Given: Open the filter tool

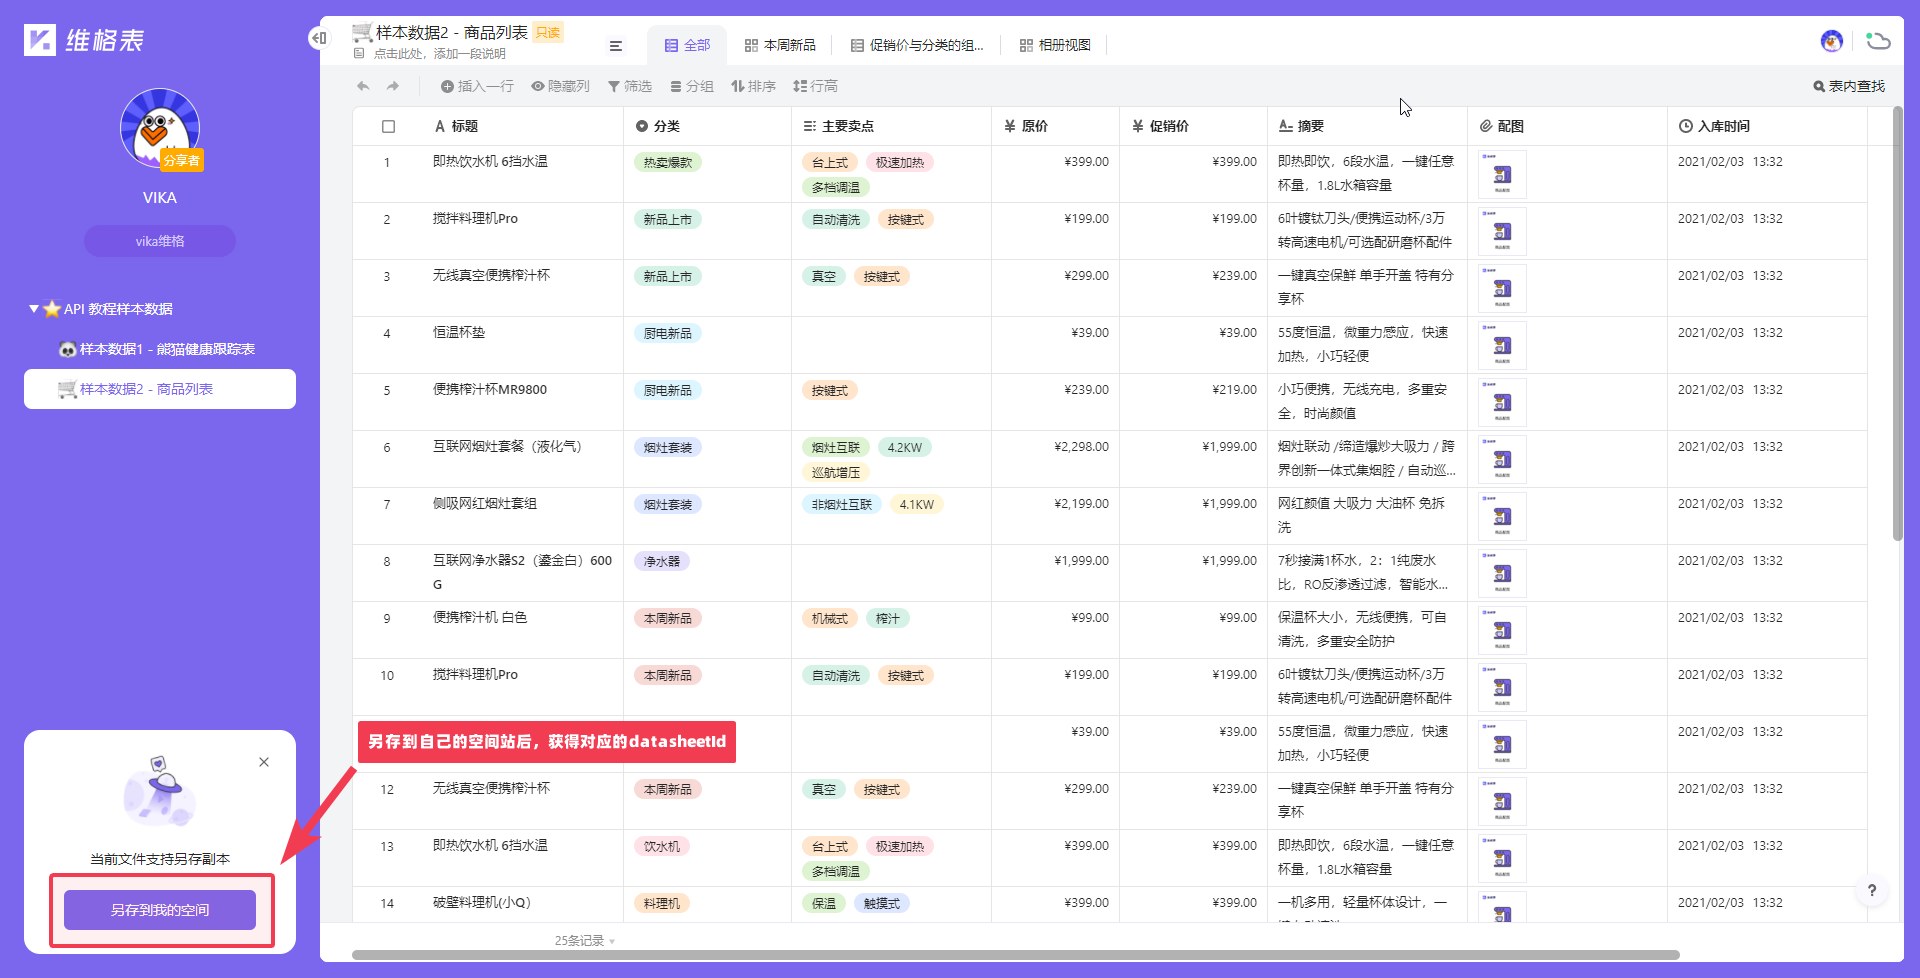Looking at the screenshot, I should (630, 86).
